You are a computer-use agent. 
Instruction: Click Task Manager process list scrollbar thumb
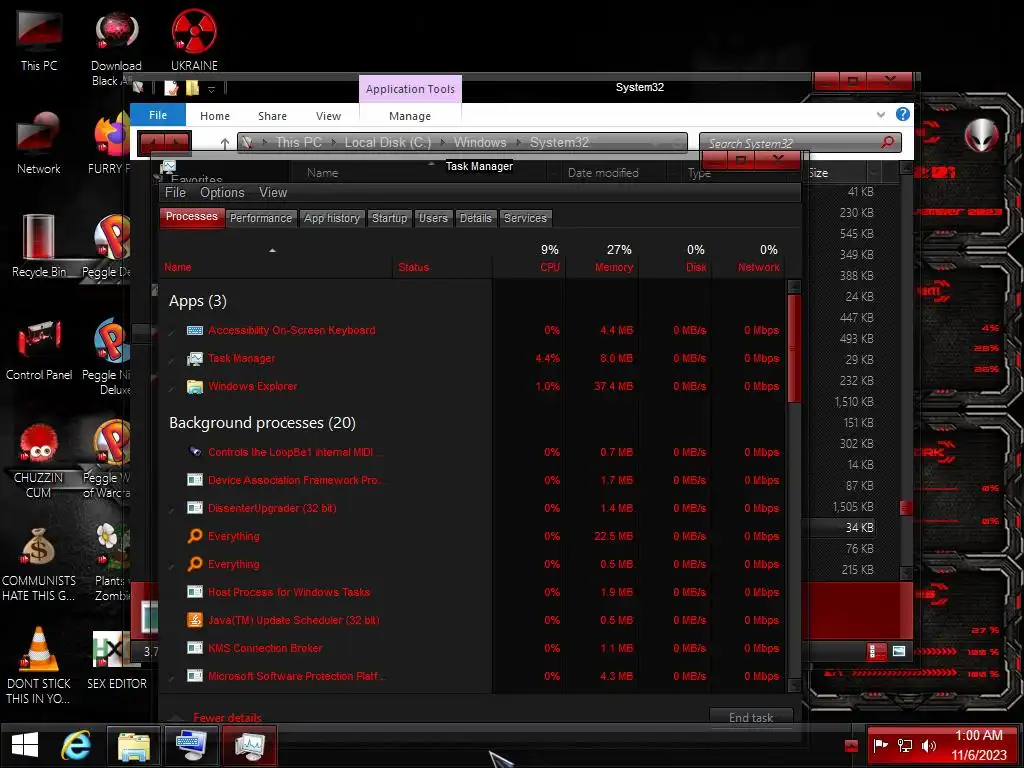[794, 349]
